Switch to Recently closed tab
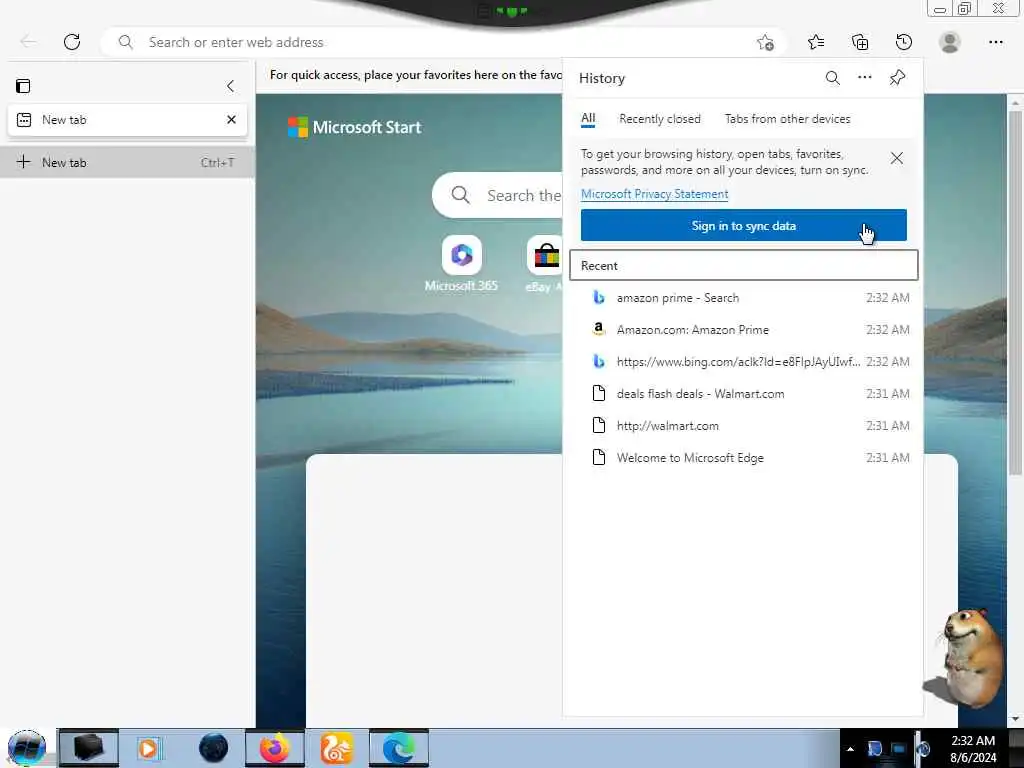This screenshot has width=1024, height=768. tap(660, 119)
